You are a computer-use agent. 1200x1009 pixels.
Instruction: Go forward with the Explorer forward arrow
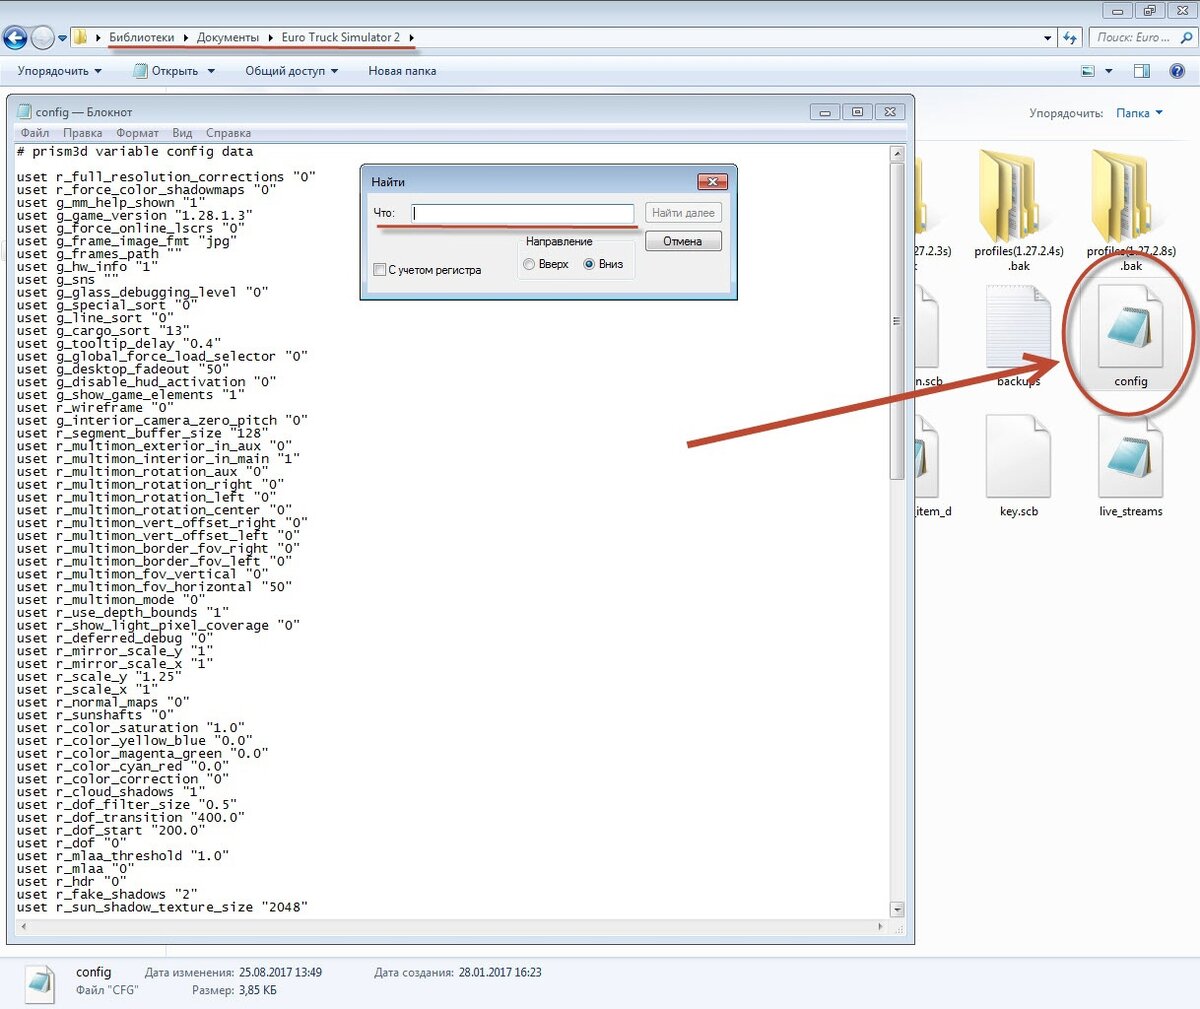point(42,38)
